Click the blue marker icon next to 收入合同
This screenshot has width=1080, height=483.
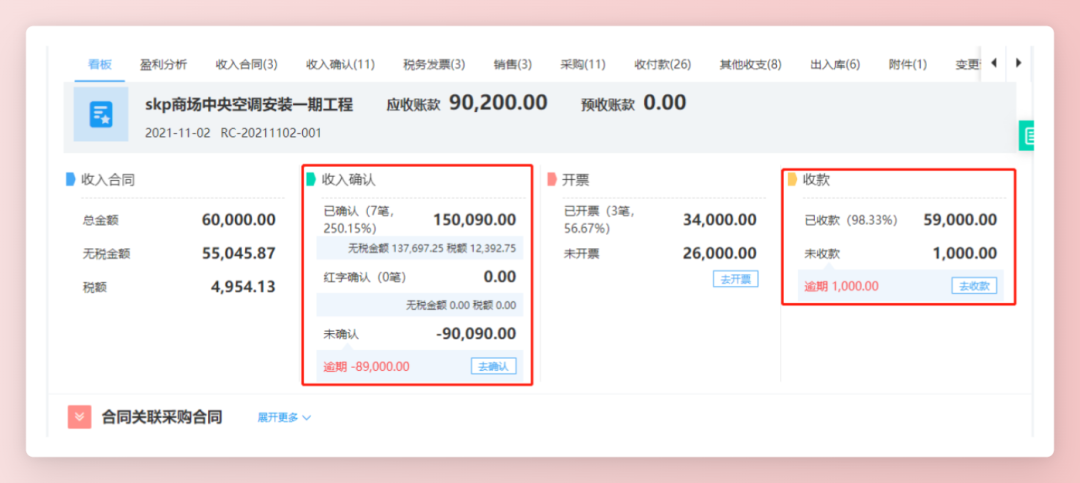tap(70, 180)
